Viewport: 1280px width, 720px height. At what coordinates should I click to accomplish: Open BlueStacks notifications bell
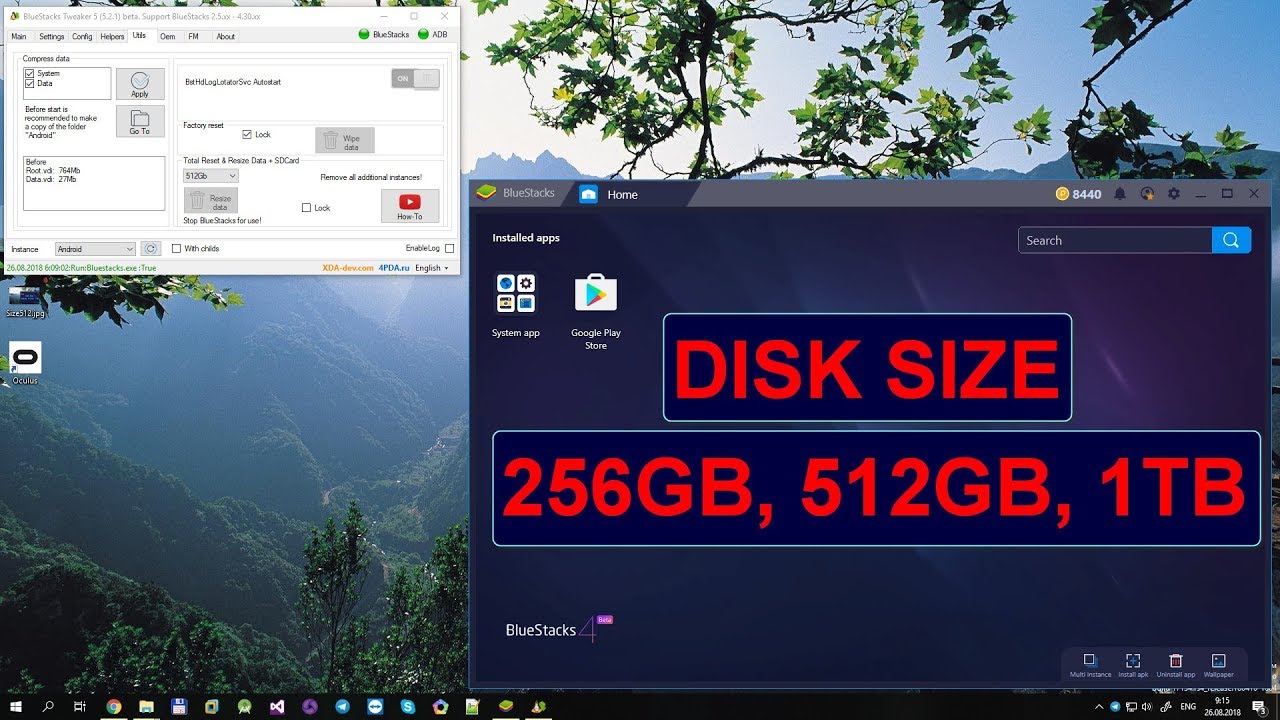(x=1120, y=194)
